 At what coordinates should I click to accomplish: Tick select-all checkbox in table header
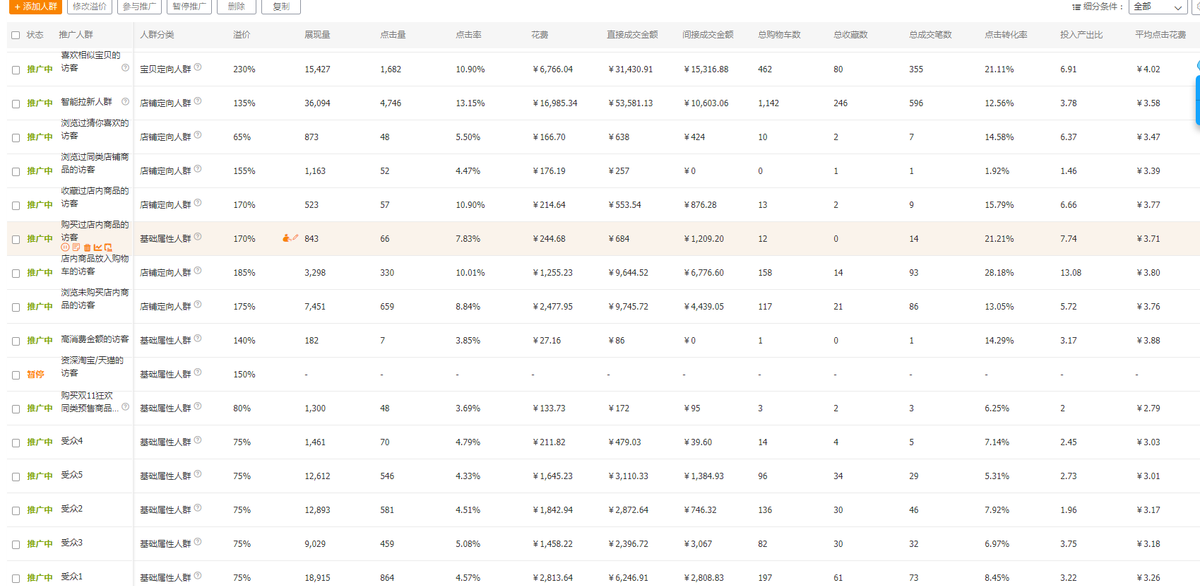(15, 35)
